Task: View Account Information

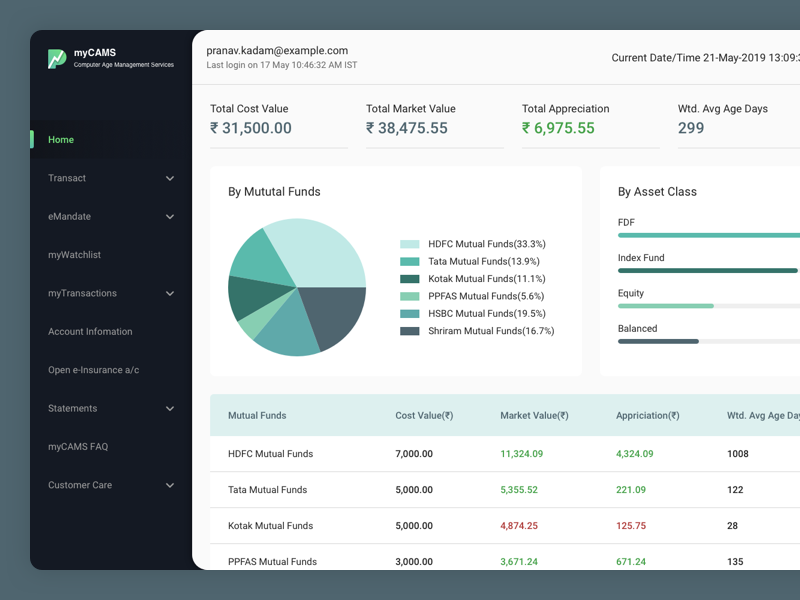Action: pos(90,331)
